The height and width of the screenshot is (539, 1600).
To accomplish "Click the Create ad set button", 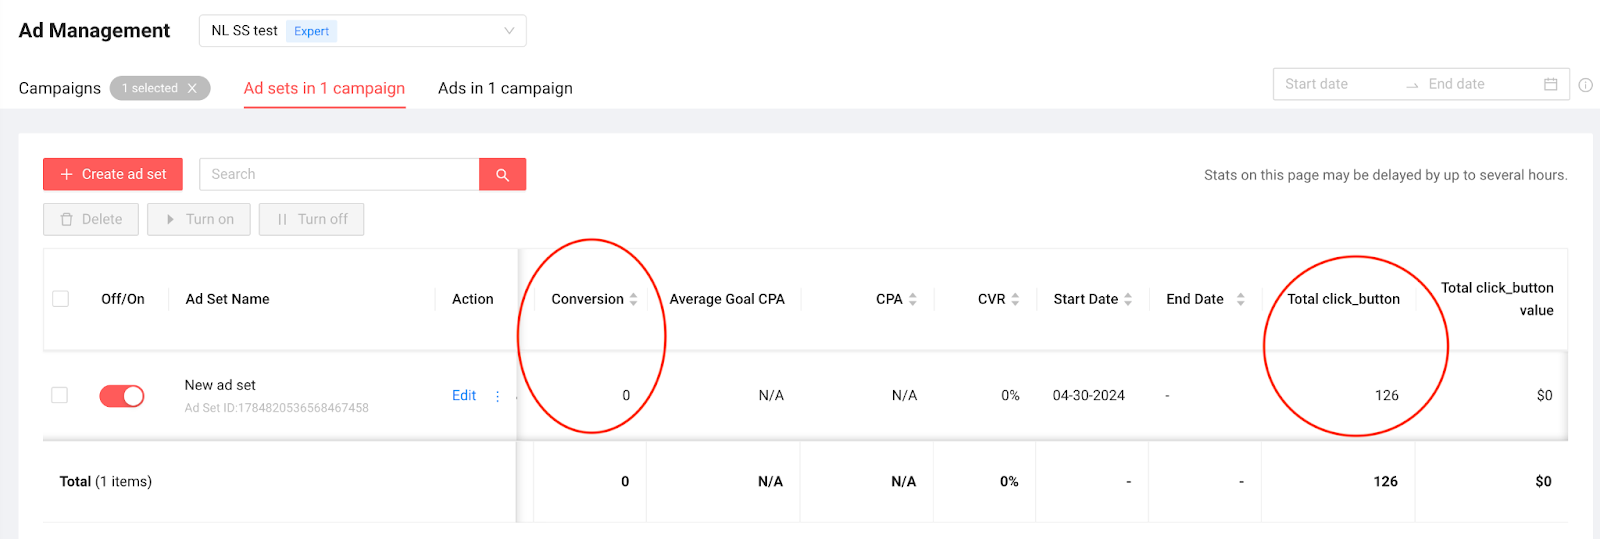I will (x=113, y=174).
